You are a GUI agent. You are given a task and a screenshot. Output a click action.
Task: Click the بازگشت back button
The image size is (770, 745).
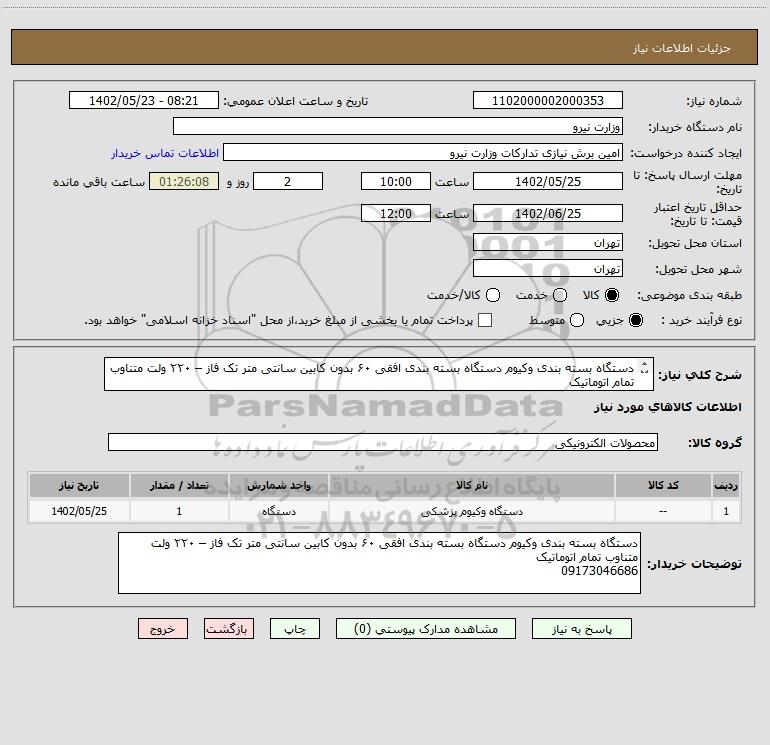point(229,629)
